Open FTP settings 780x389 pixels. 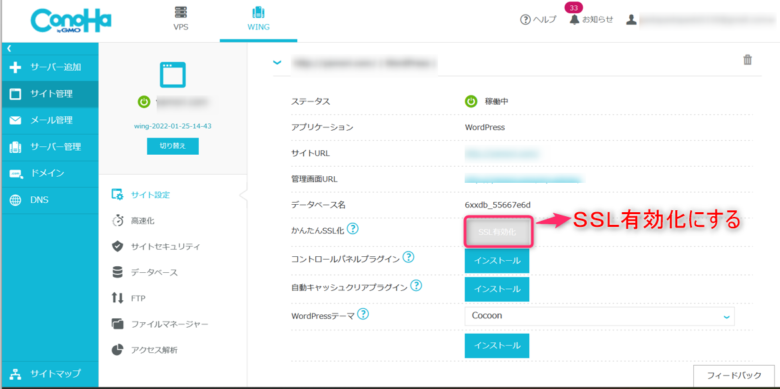point(128,298)
